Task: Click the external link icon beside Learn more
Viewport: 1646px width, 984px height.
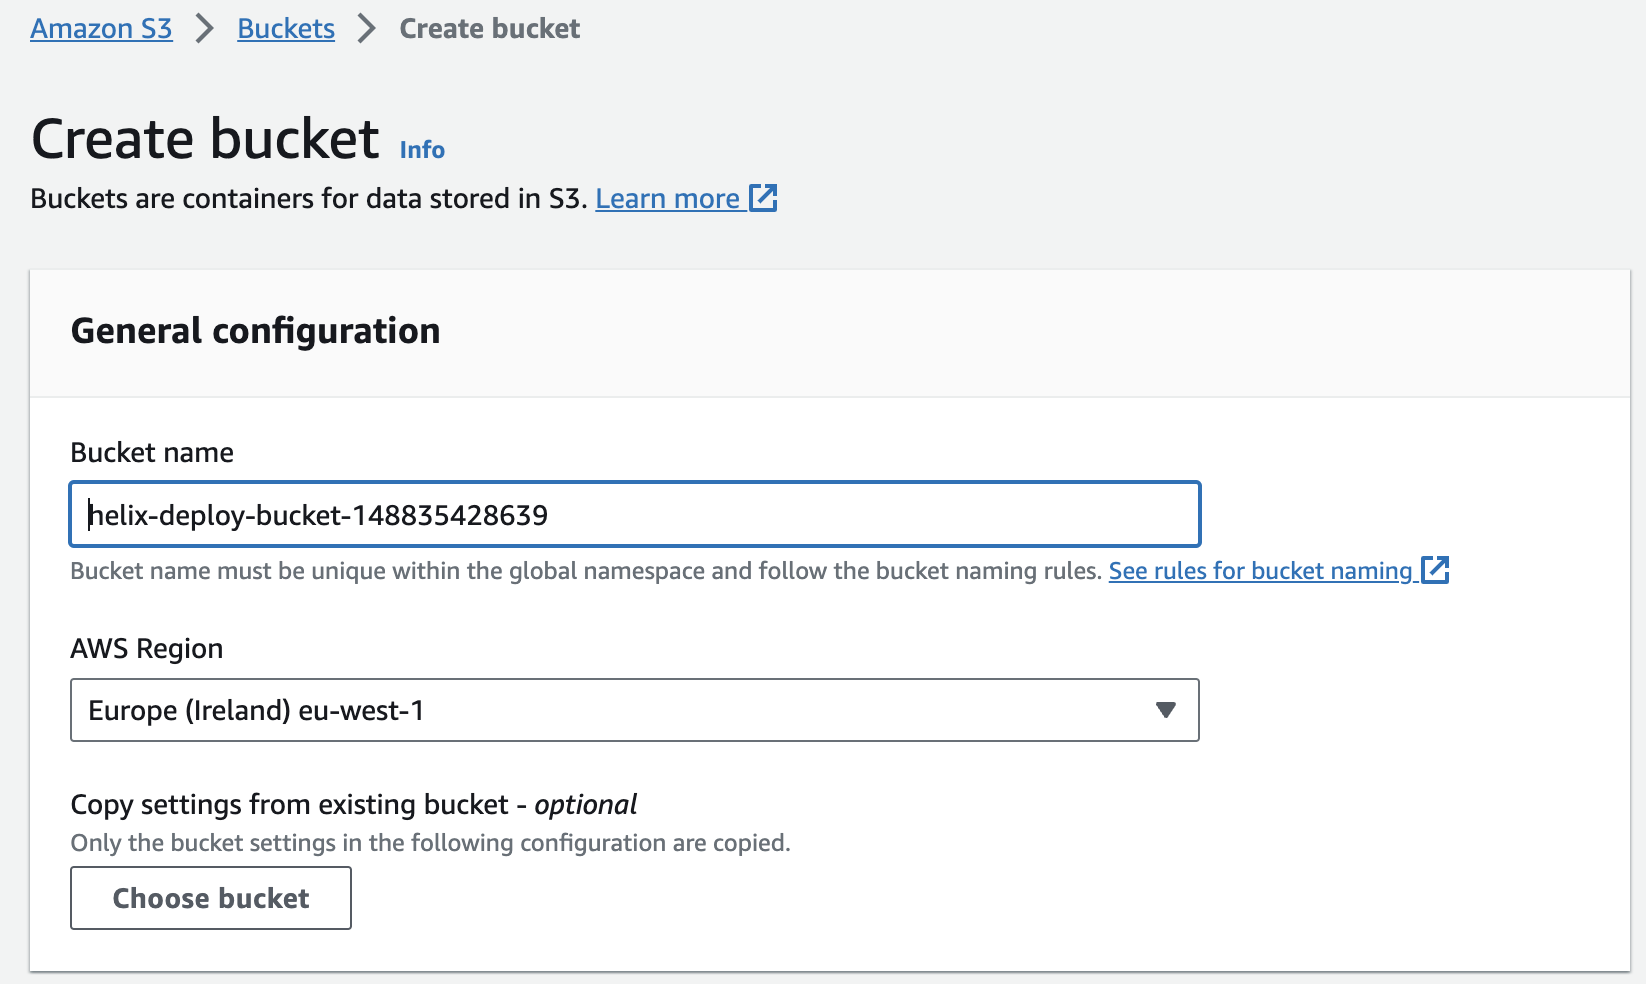Action: (763, 198)
